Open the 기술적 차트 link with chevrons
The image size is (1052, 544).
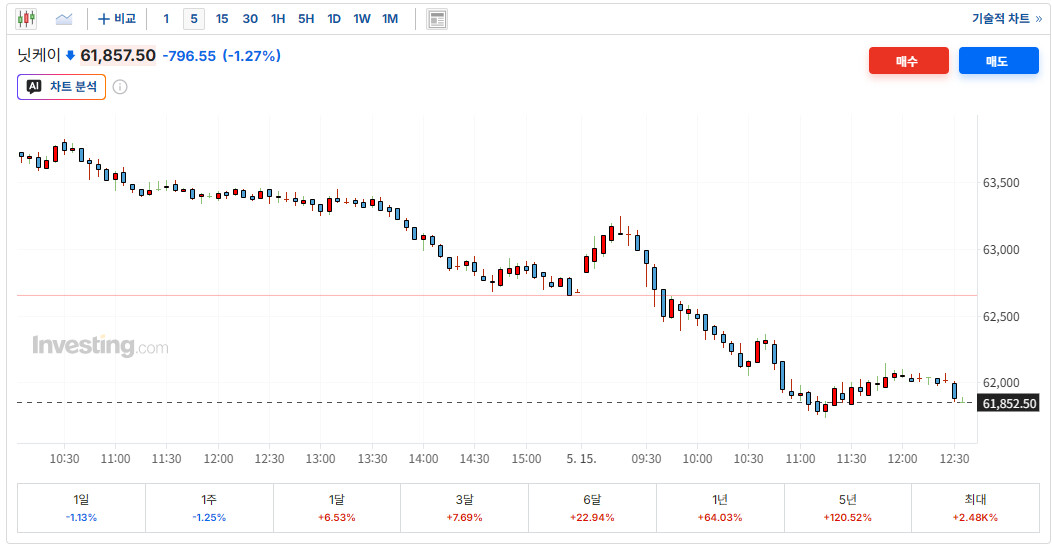(1006, 19)
